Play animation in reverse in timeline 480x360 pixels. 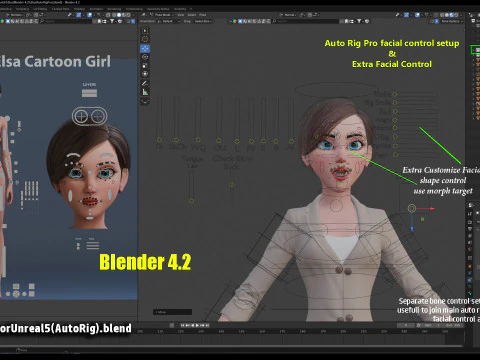tap(192, 325)
